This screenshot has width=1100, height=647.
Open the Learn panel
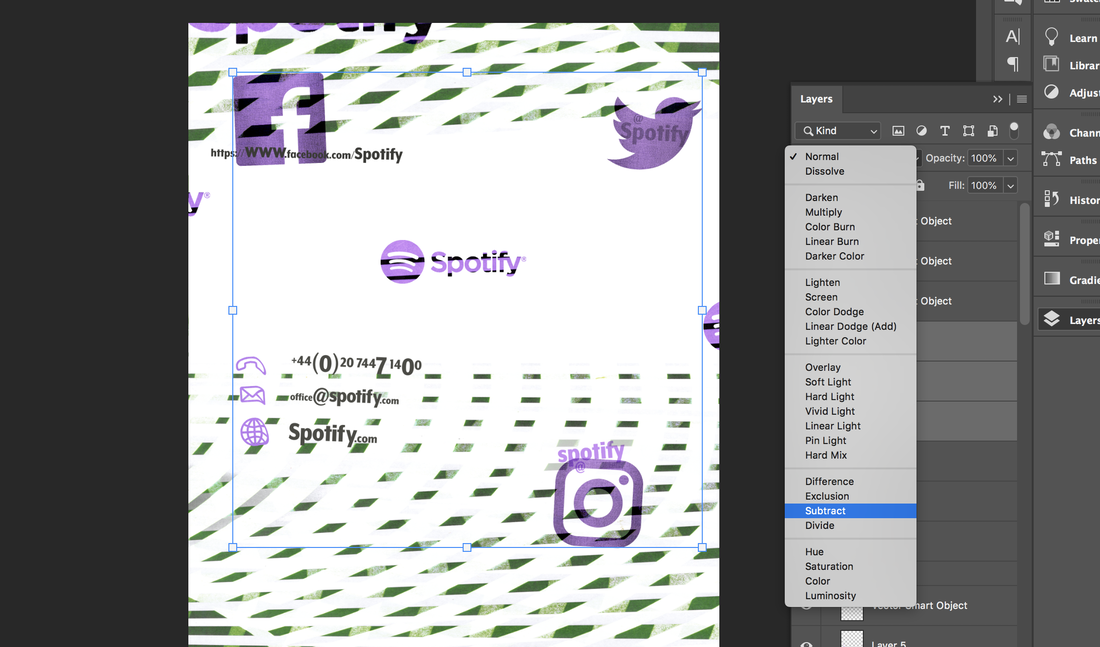(x=1069, y=37)
